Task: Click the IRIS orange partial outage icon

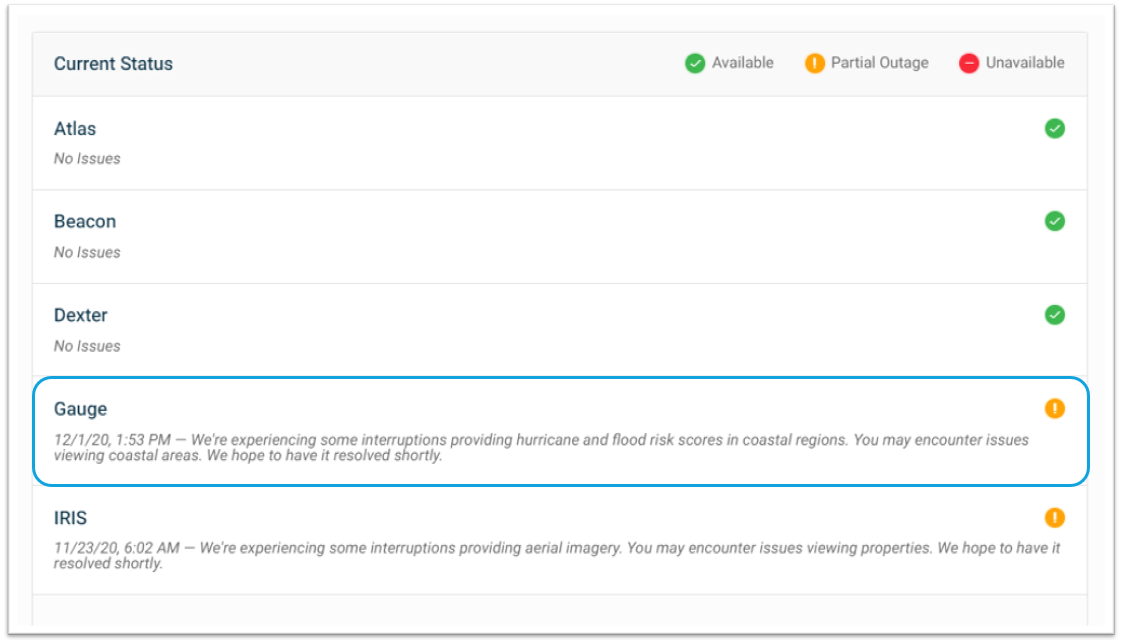Action: coord(1054,518)
